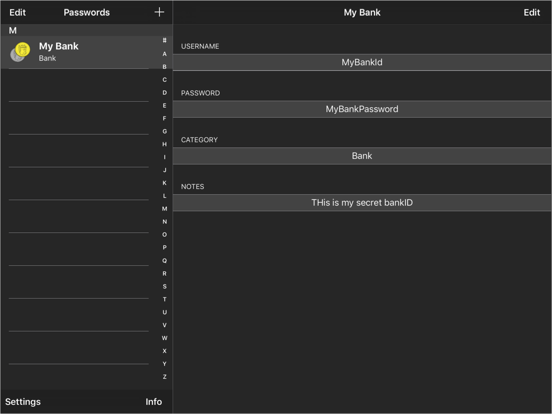
Task: Jump to index letter S
Action: [164, 286]
